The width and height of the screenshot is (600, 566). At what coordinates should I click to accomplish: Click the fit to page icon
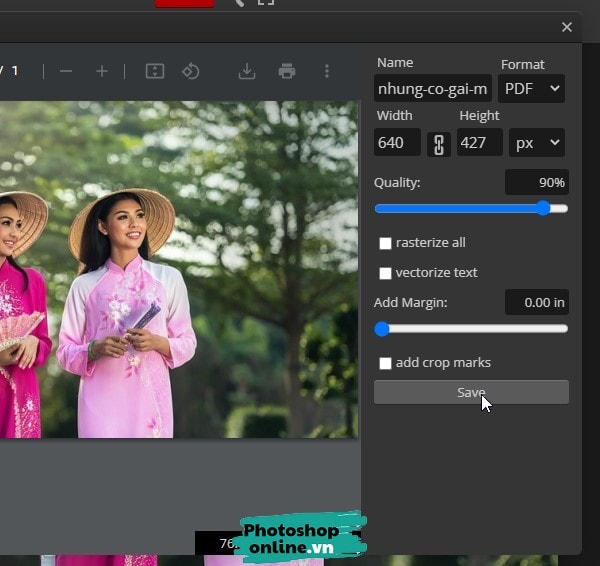pos(154,71)
